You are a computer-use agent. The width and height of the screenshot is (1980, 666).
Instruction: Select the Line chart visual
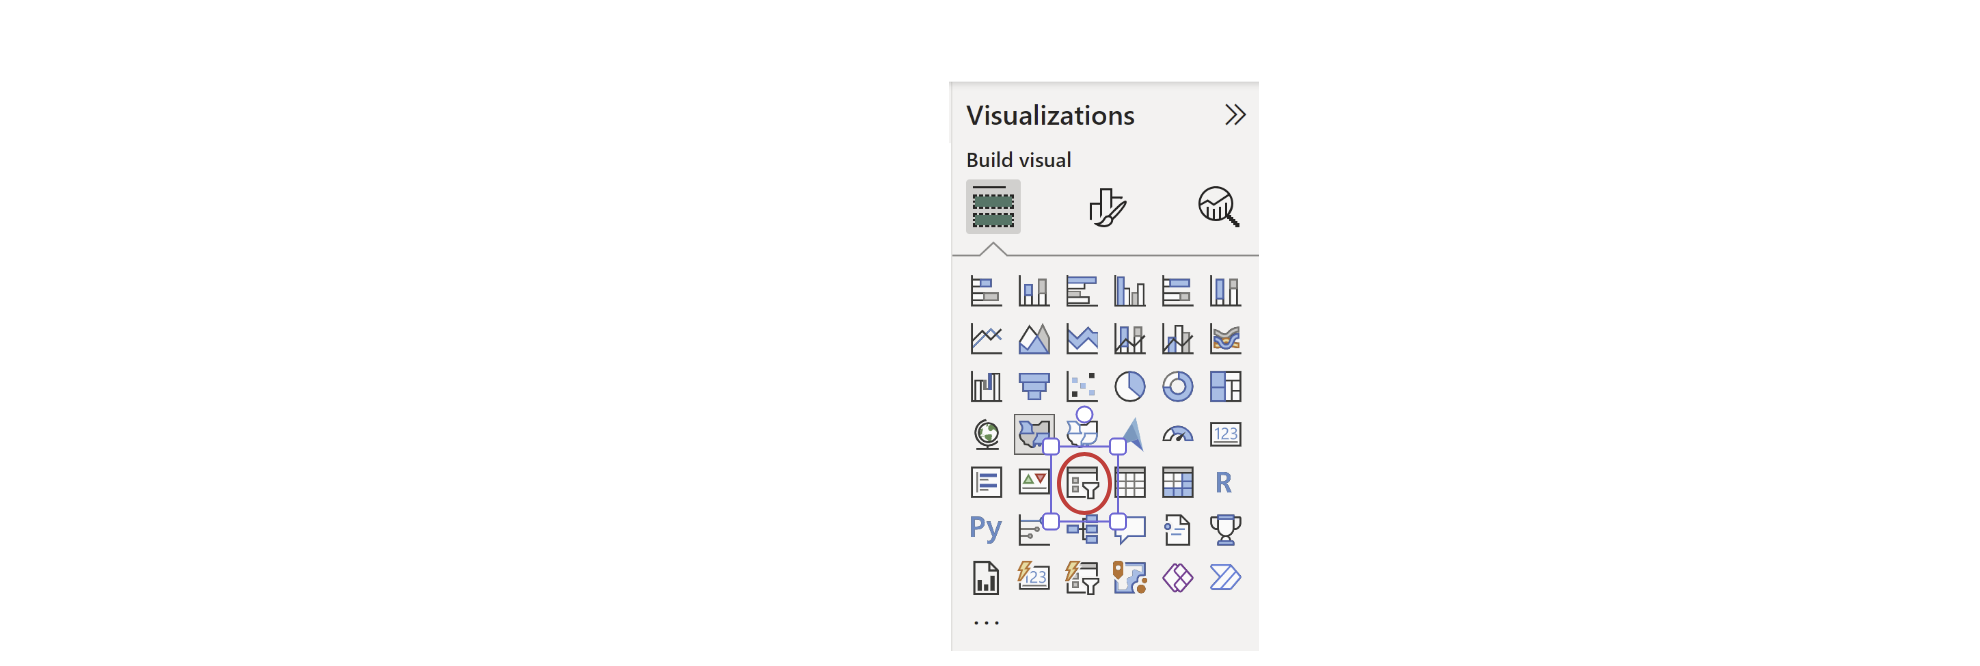986,339
